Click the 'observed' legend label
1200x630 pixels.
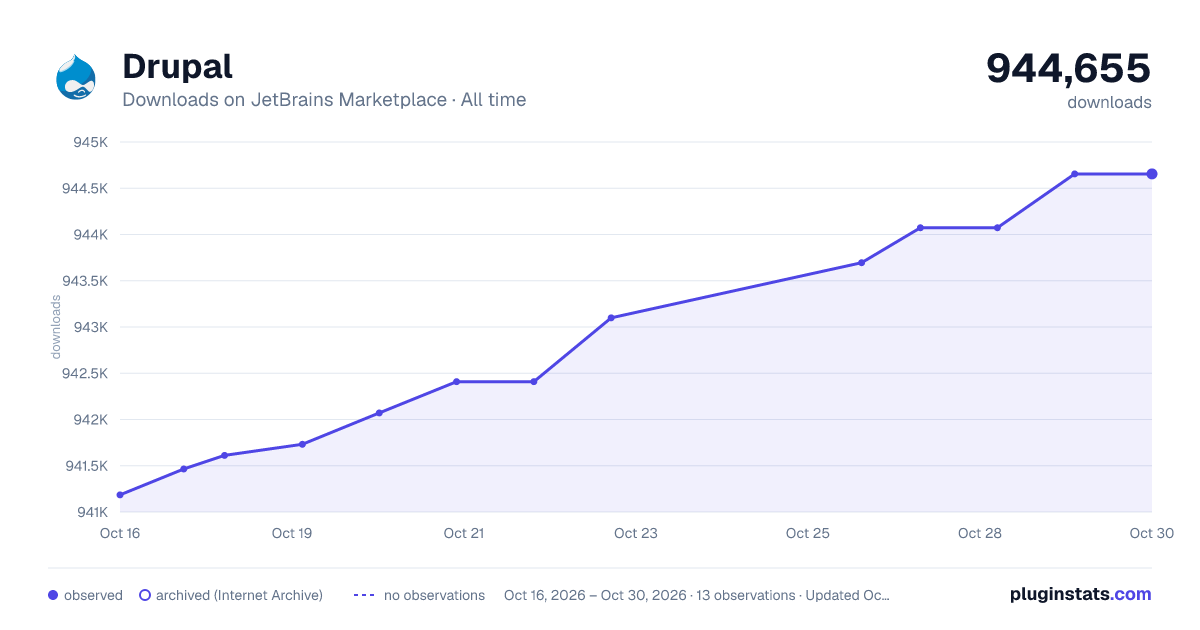(93, 595)
